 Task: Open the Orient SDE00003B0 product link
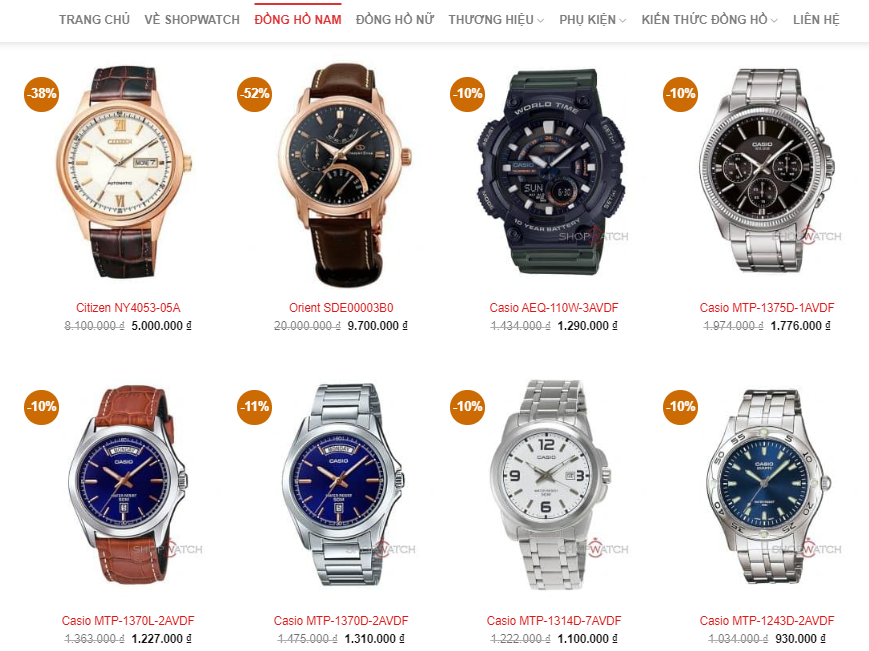click(x=341, y=307)
